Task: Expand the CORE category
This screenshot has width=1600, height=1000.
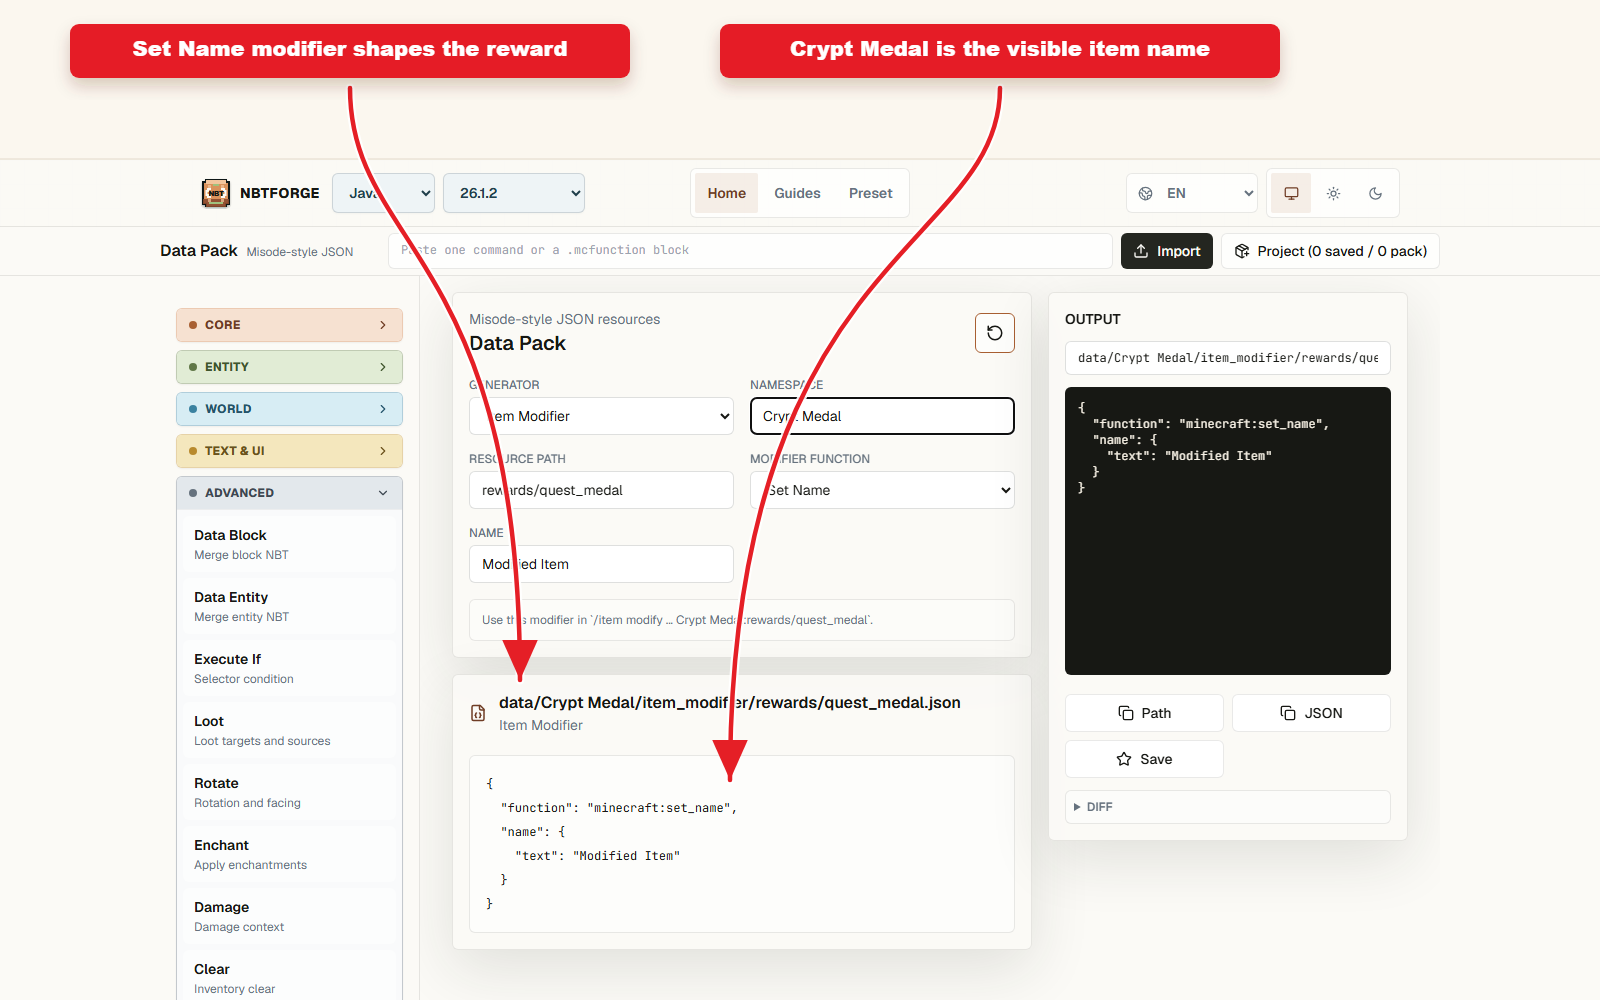Action: point(289,325)
